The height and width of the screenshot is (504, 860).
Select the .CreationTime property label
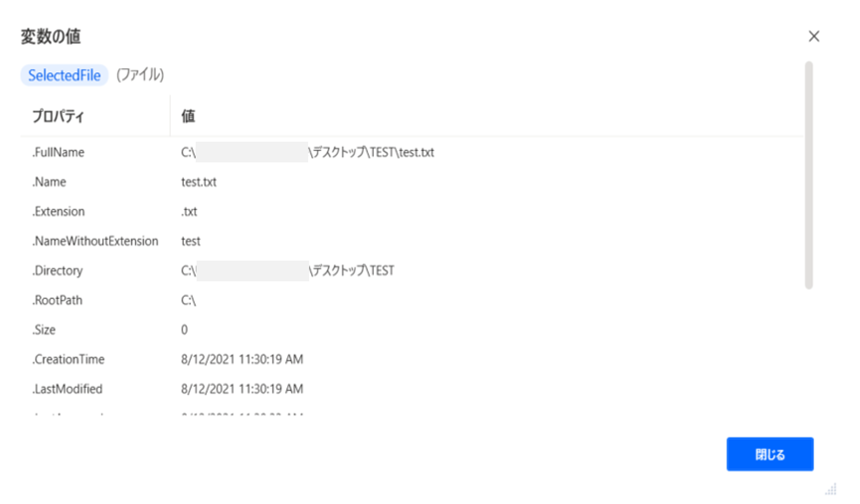68,360
